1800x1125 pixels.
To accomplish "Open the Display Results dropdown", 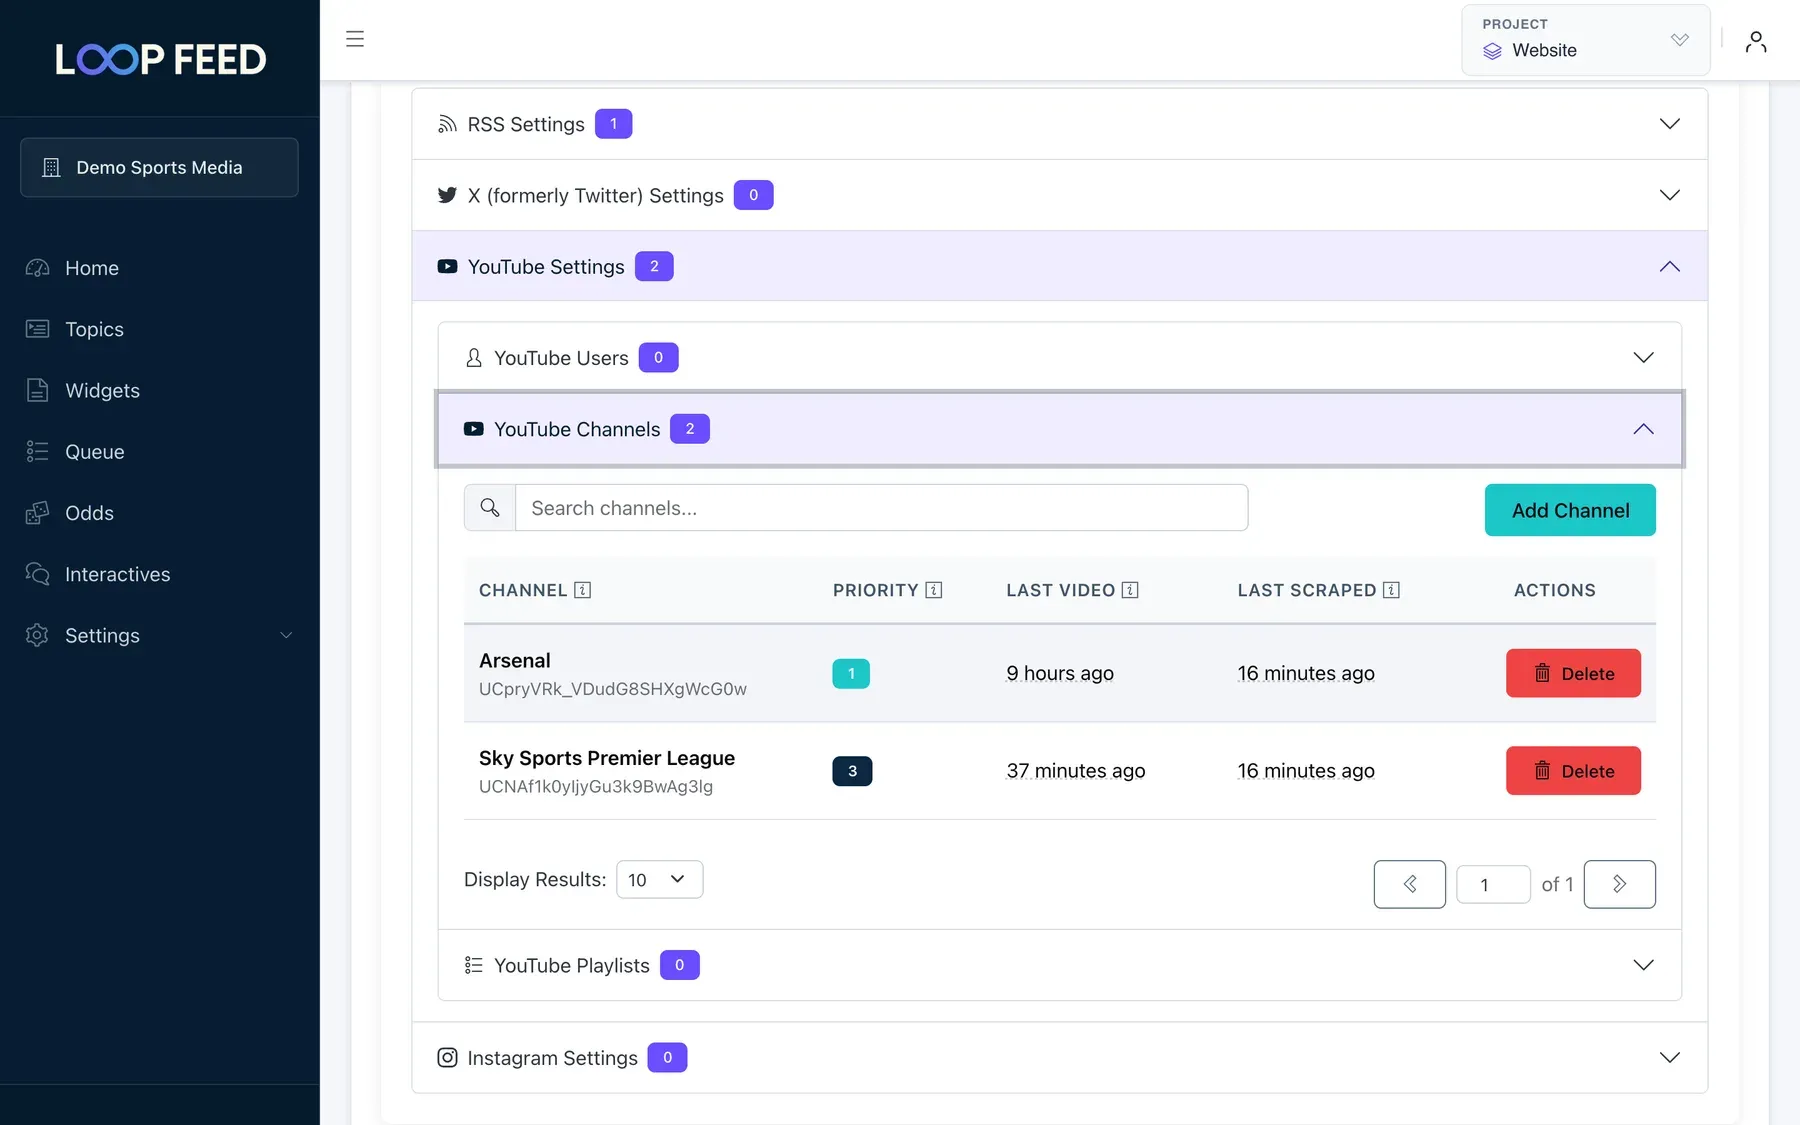I will tap(659, 879).
